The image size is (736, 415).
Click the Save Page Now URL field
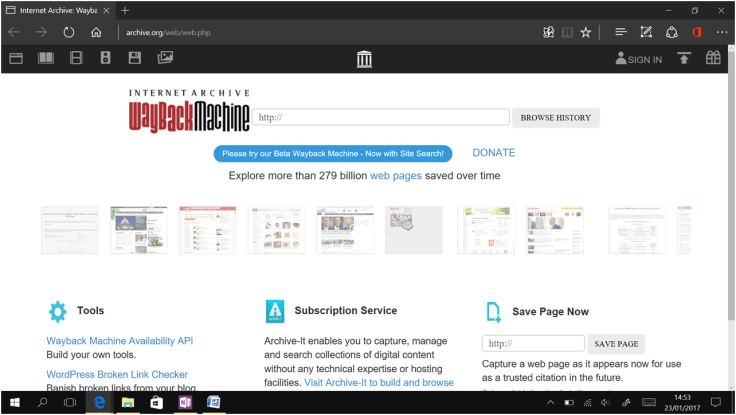[533, 344]
